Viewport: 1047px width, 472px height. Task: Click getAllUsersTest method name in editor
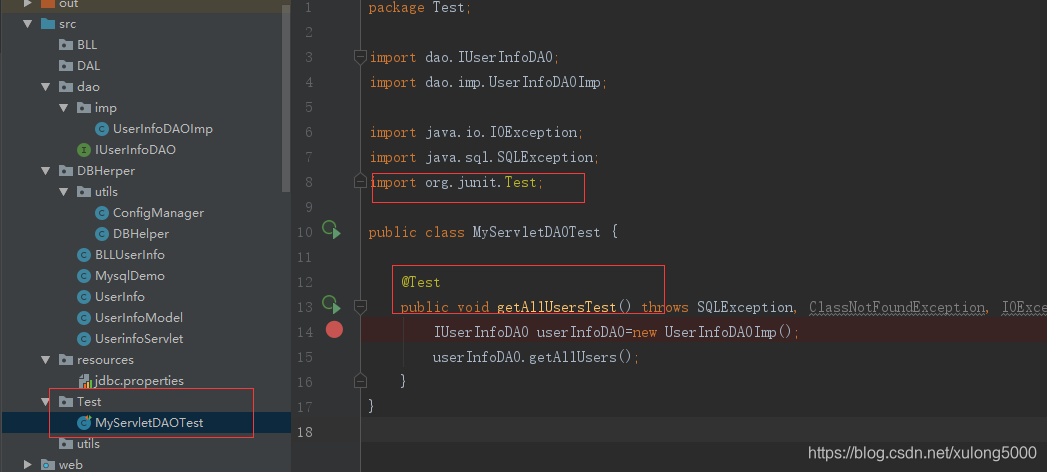(557, 307)
